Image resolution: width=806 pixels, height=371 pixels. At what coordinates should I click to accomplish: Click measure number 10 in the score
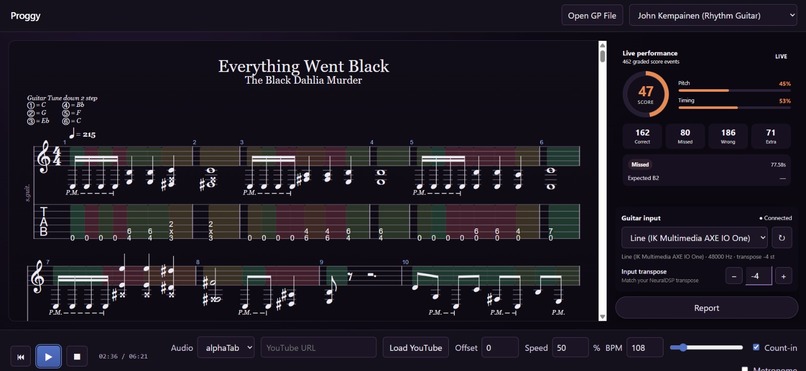pyautogui.click(x=405, y=262)
